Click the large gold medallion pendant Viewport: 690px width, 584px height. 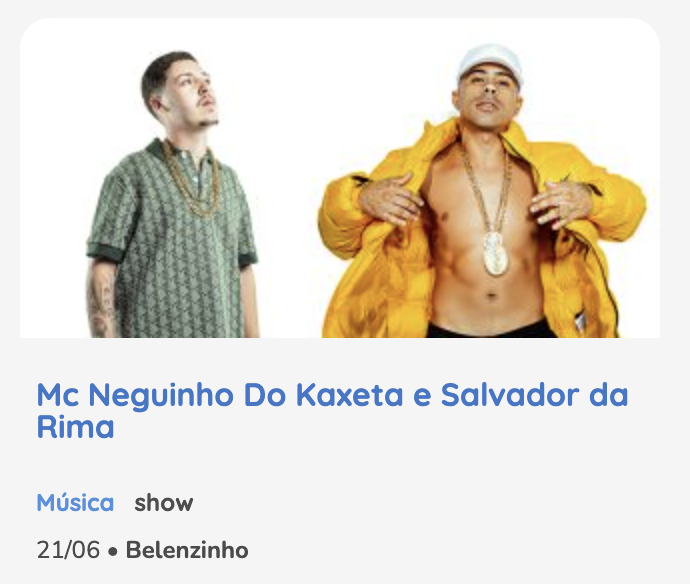(x=495, y=254)
